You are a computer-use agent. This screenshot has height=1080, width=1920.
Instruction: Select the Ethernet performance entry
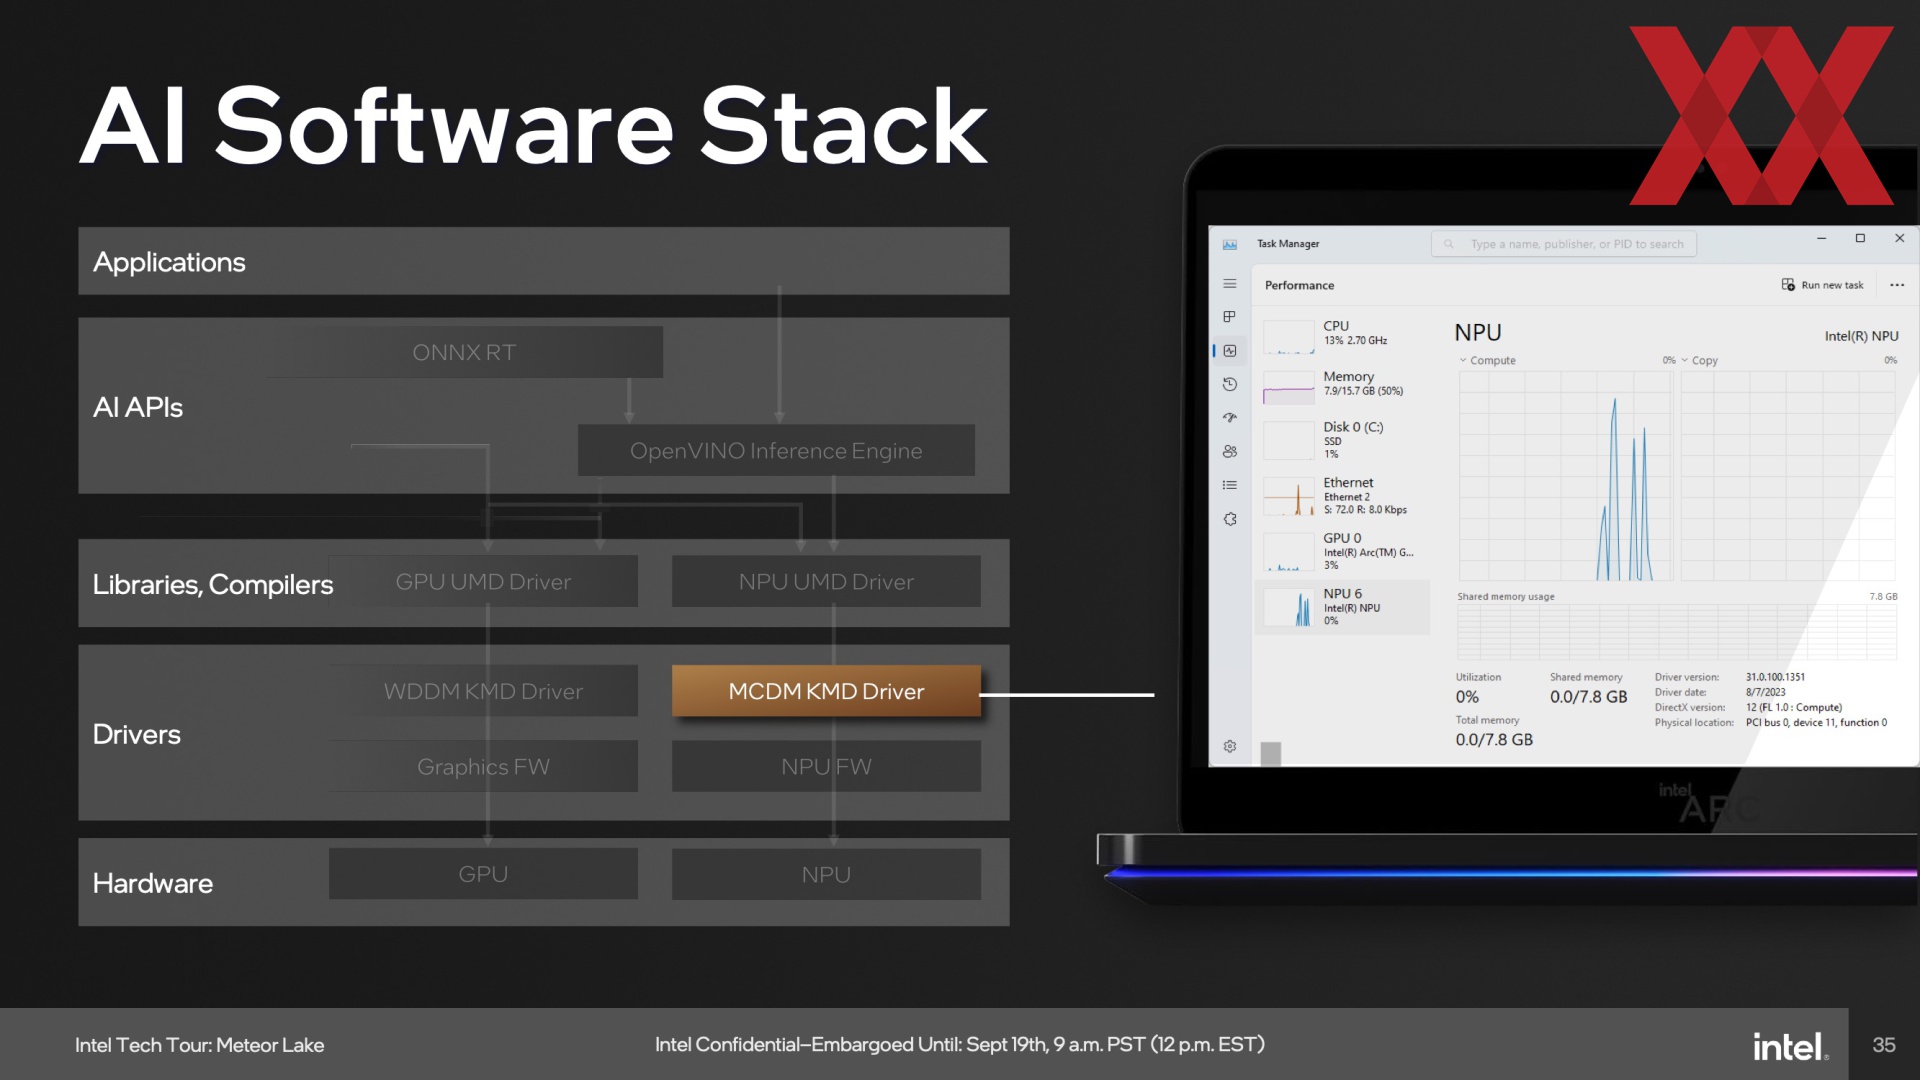point(1342,496)
